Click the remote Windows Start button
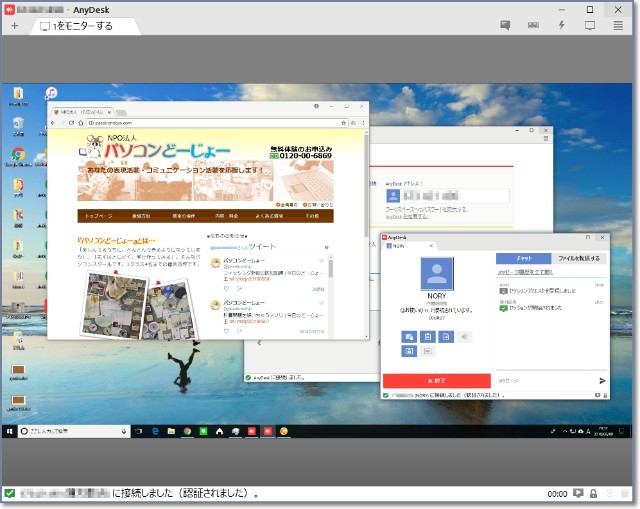 [10, 431]
